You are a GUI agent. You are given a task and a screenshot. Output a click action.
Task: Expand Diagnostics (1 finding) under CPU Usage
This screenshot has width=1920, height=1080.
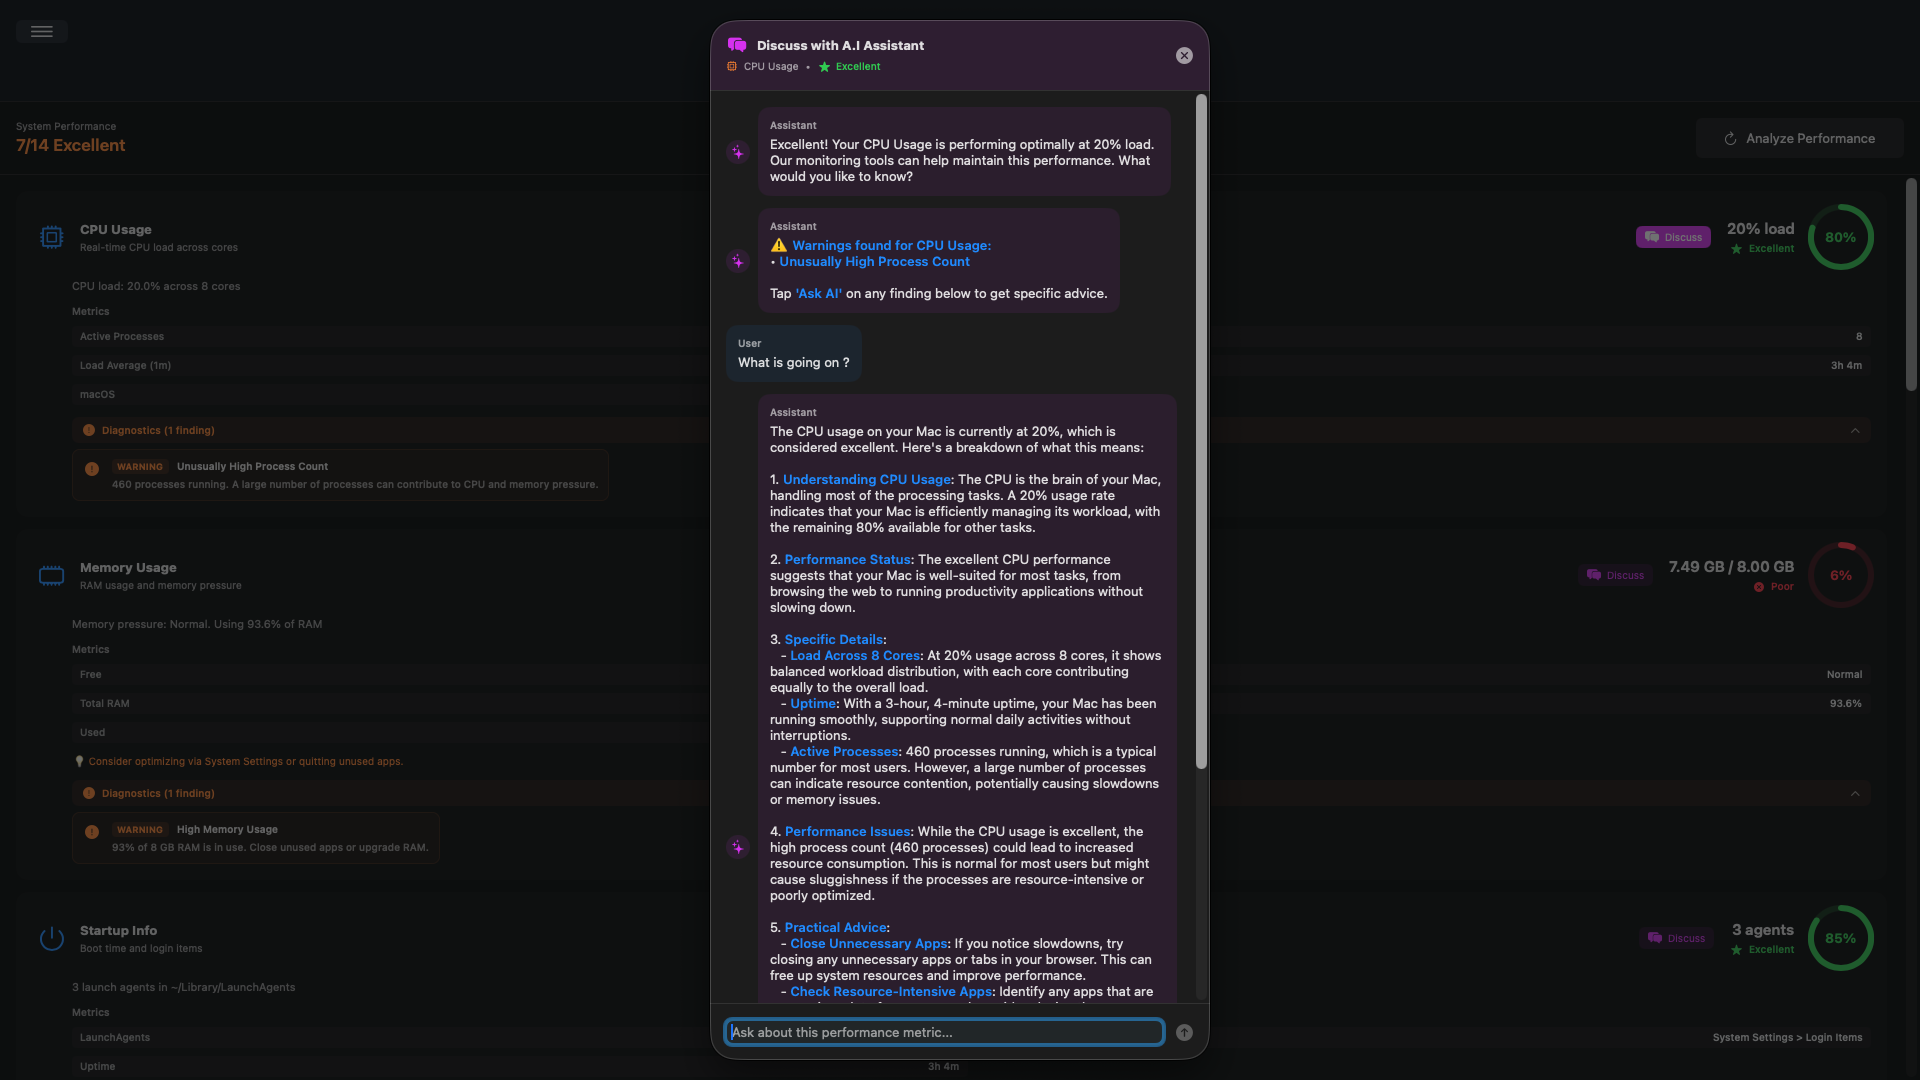tap(157, 430)
